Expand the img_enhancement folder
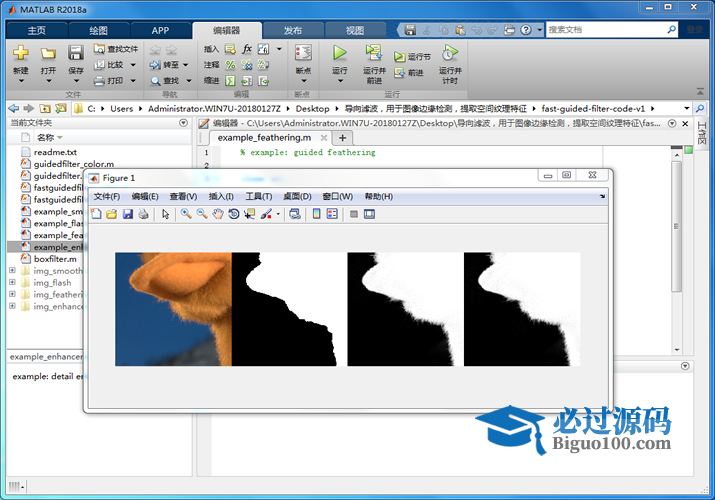Viewport: 715px width, 500px height. click(12, 306)
